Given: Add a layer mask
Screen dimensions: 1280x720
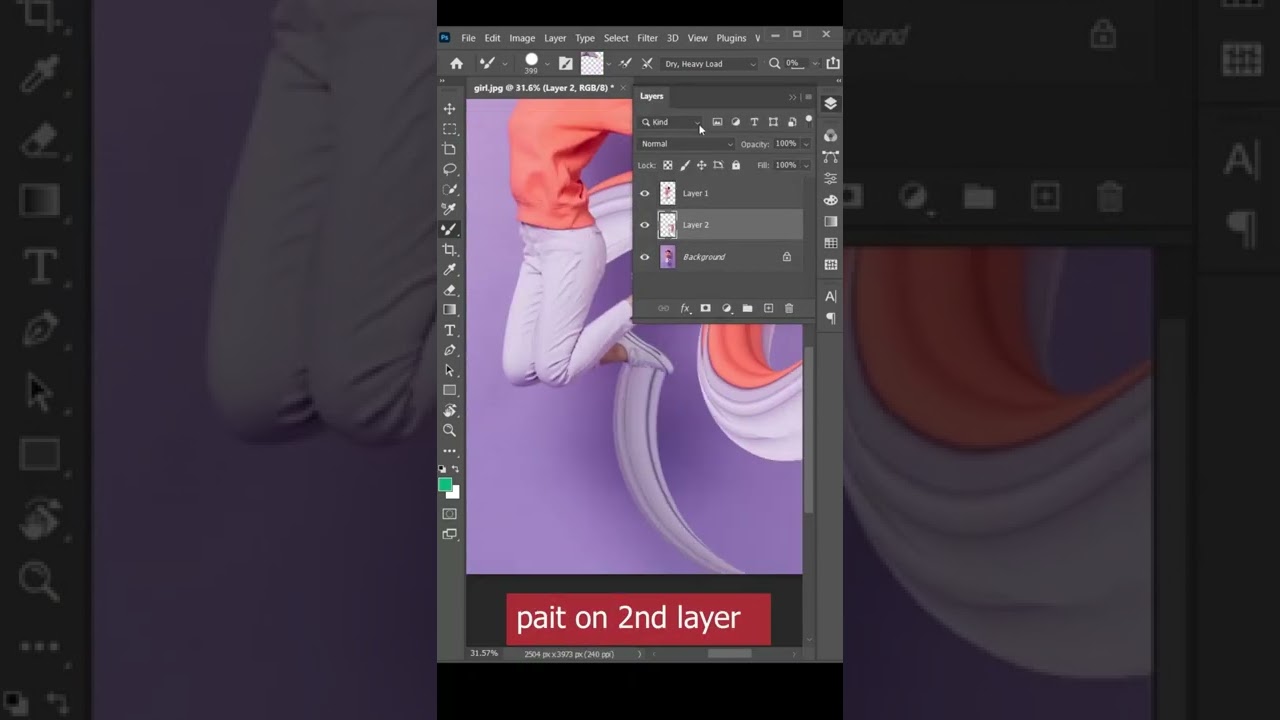Looking at the screenshot, I should tap(705, 309).
